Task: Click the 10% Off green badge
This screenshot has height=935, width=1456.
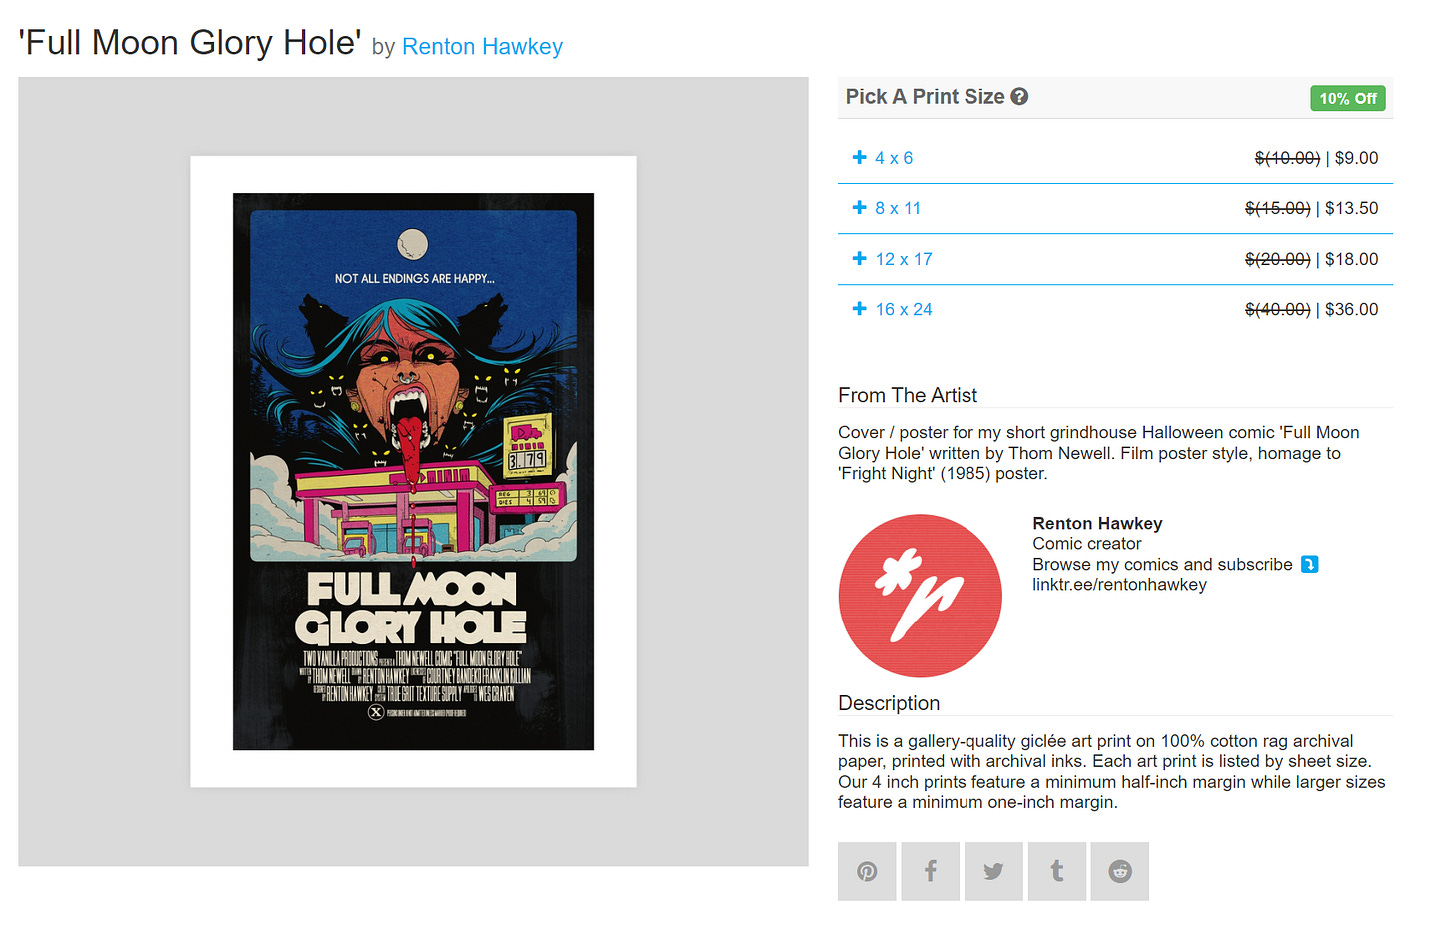Action: pos(1347,98)
